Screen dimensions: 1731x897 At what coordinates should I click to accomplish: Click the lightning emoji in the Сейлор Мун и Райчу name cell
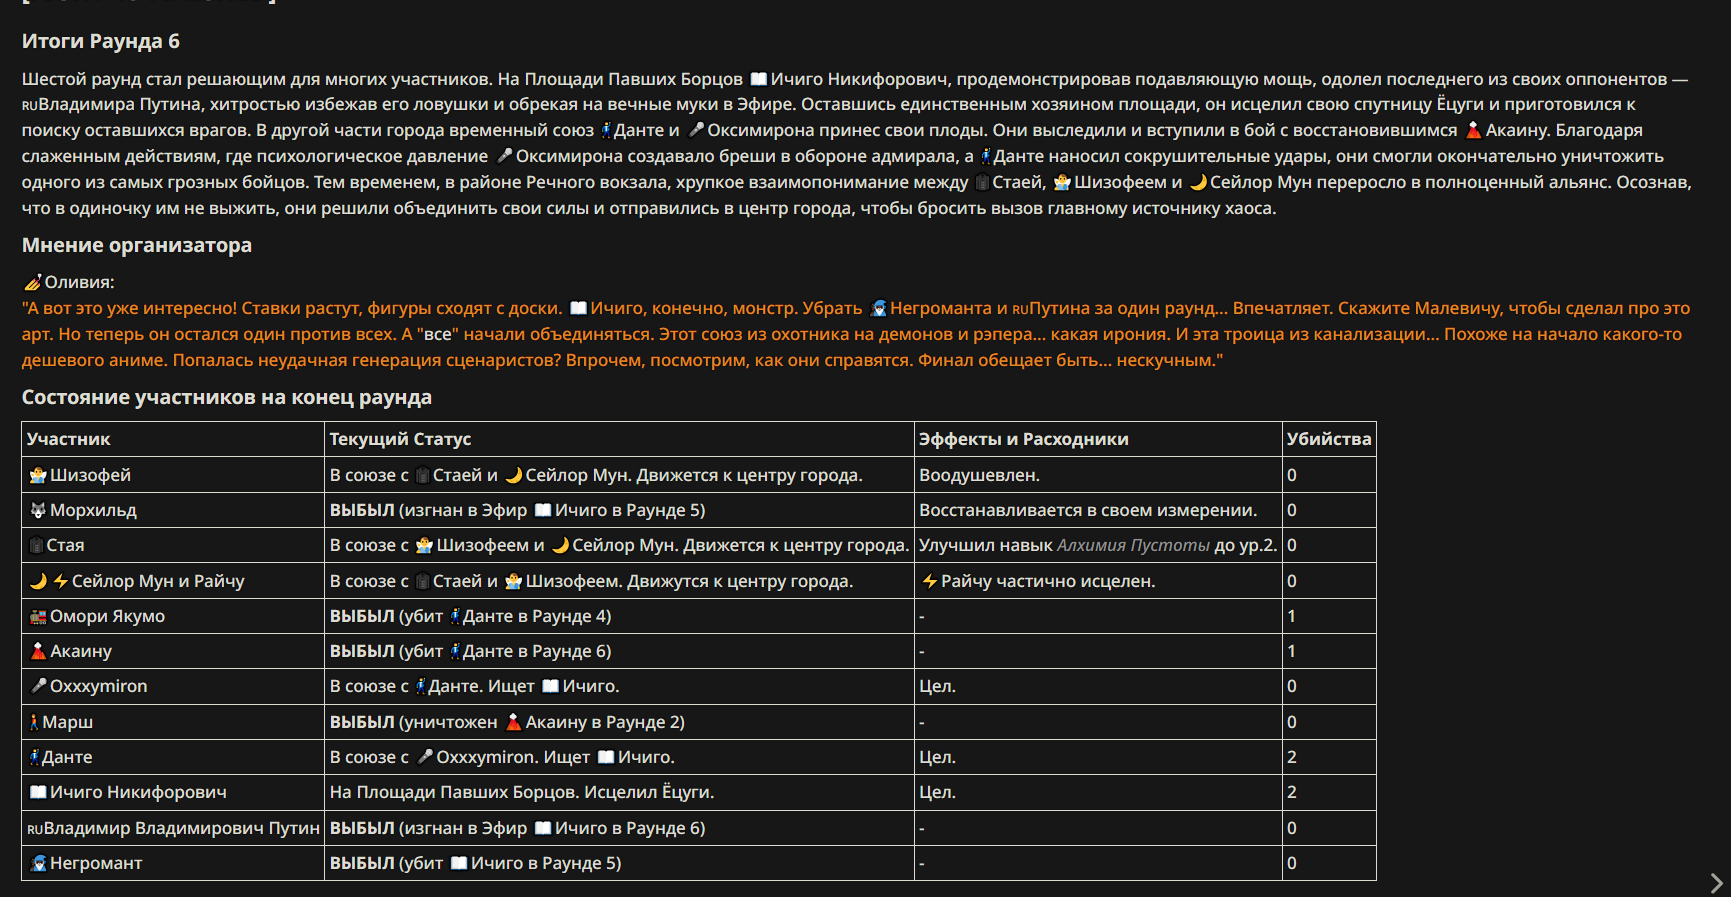61,581
